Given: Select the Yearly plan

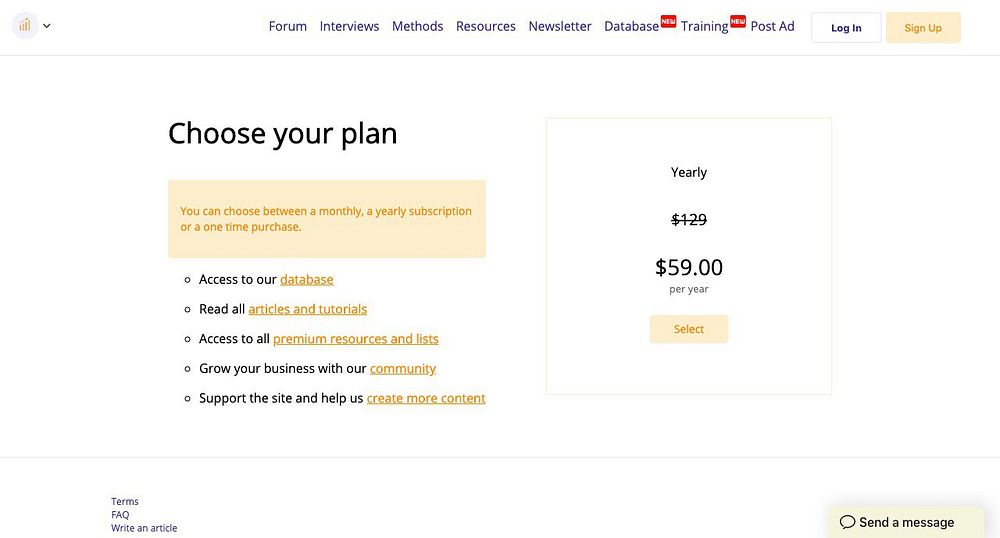Looking at the screenshot, I should point(688,329).
